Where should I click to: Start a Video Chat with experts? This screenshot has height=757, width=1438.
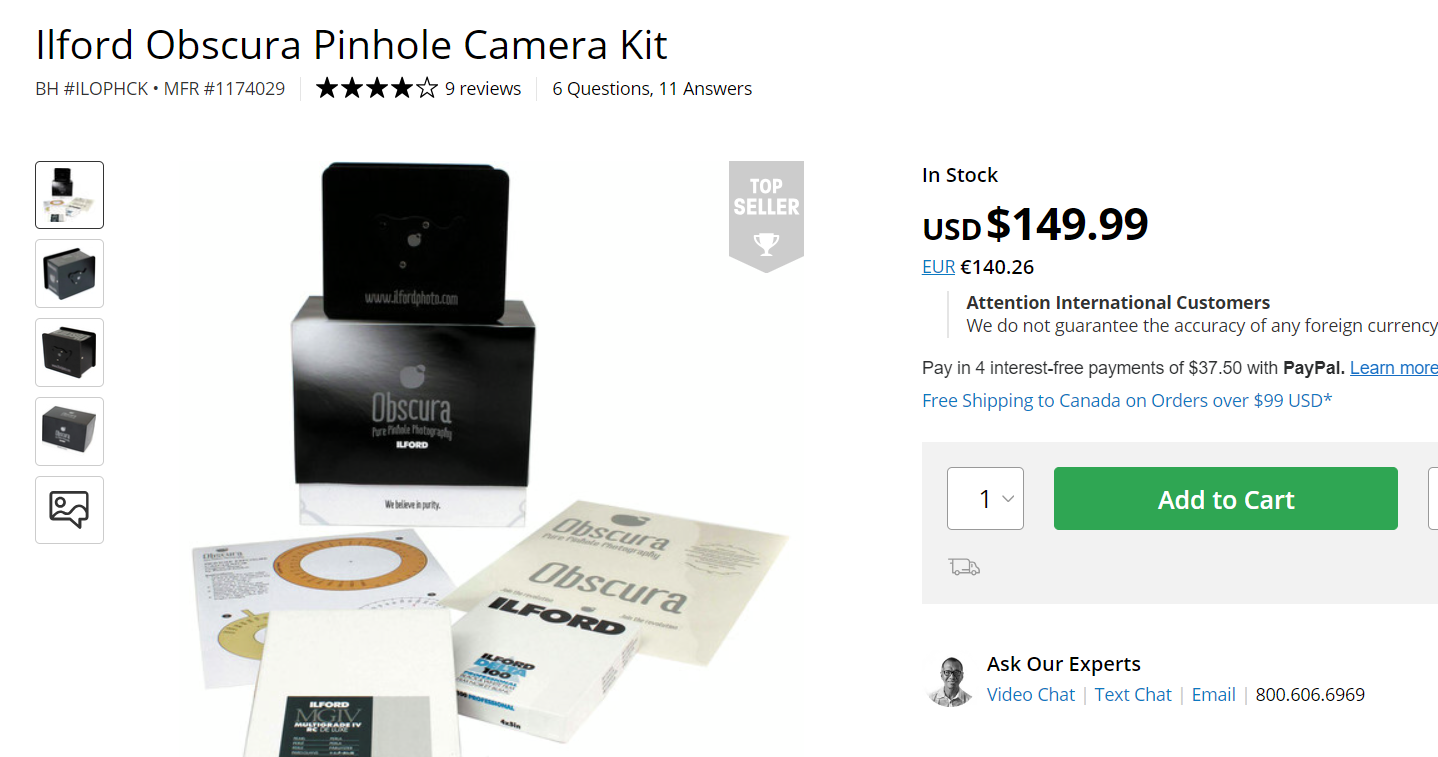1030,695
